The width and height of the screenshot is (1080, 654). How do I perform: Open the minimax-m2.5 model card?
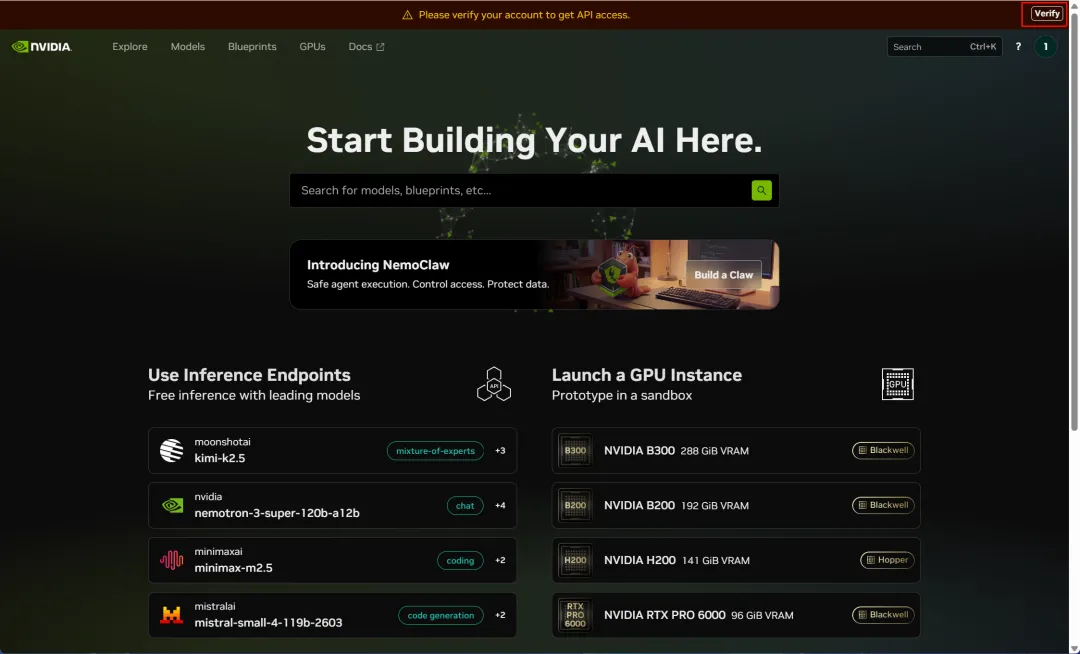click(x=332, y=560)
